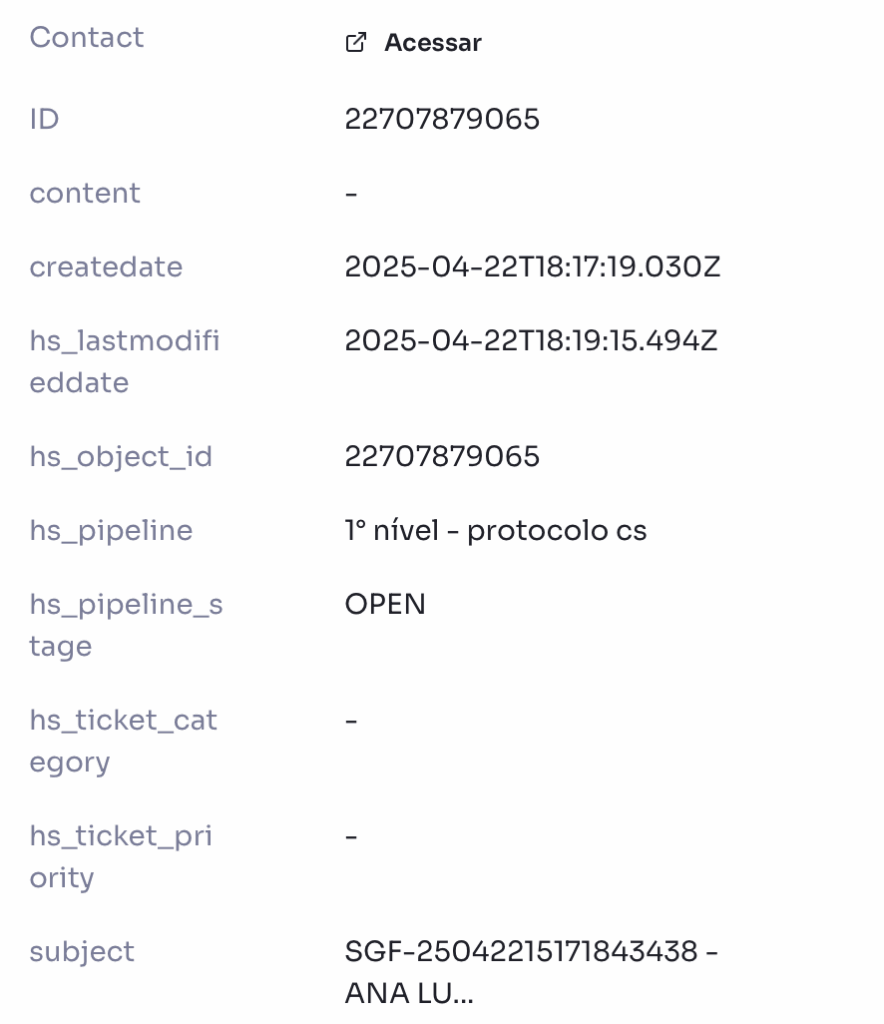Click the hs_pipeline field label
The image size is (884, 1024).
pyautogui.click(x=111, y=530)
